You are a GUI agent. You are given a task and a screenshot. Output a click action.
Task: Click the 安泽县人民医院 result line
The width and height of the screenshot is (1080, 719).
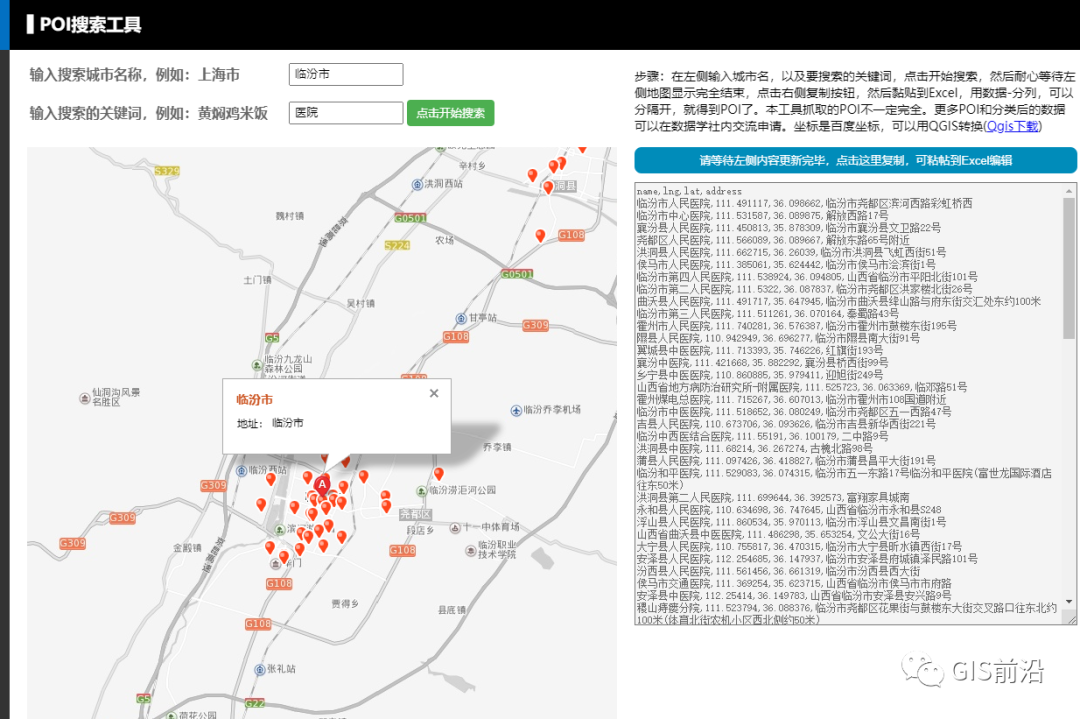(x=807, y=559)
